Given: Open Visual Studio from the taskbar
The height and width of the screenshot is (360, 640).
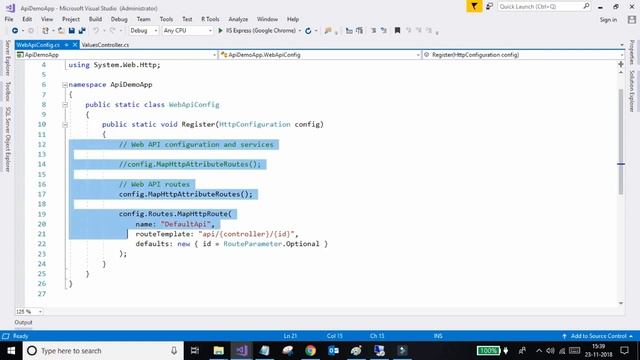Looking at the screenshot, I should click(x=242, y=351).
